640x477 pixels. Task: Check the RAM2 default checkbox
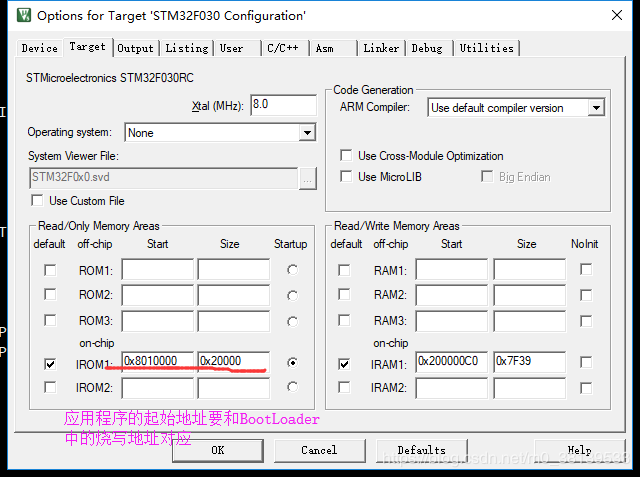click(344, 295)
